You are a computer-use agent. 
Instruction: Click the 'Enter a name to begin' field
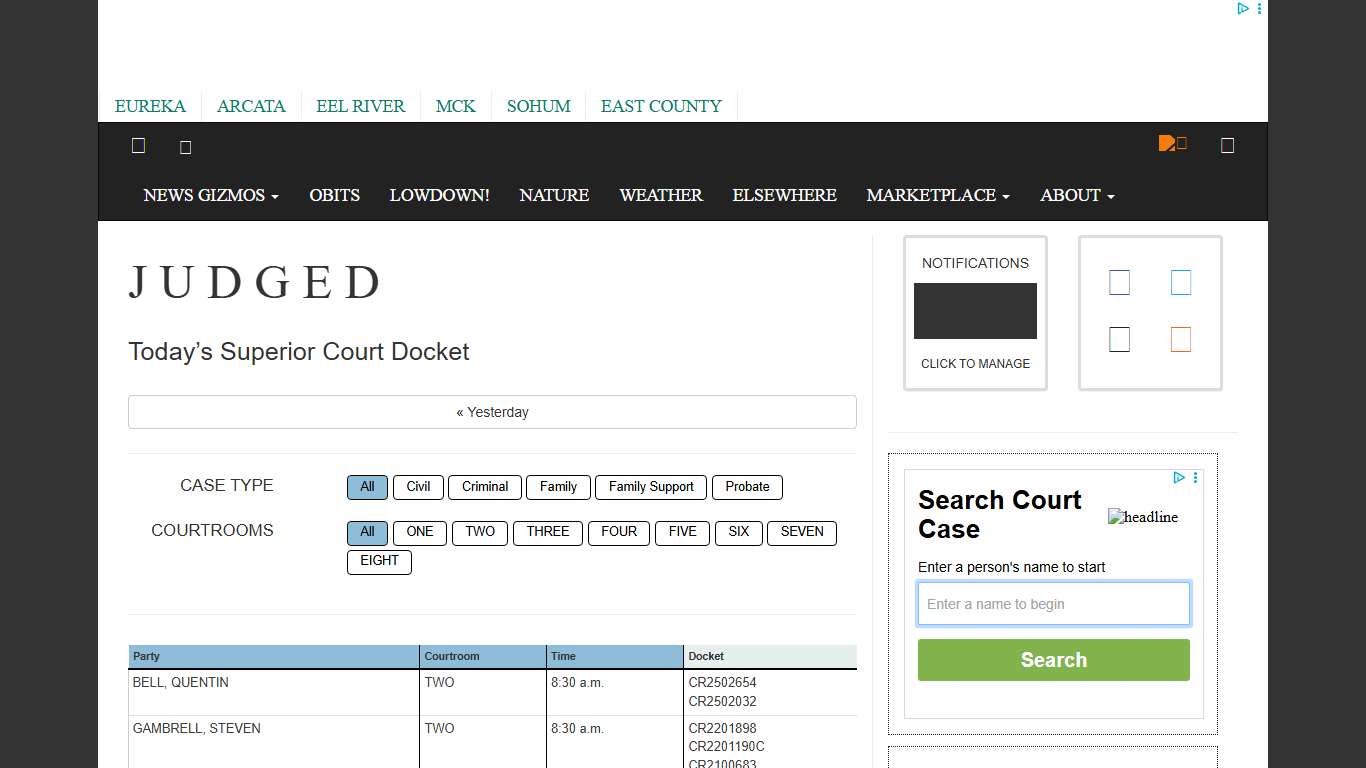[1053, 604]
